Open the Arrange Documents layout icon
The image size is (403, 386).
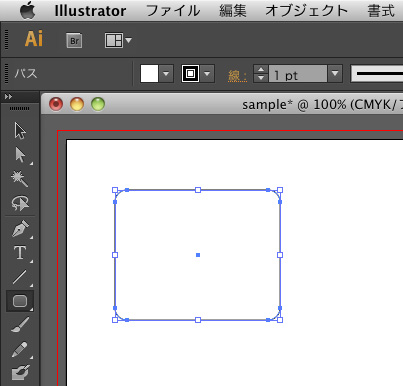(118, 41)
